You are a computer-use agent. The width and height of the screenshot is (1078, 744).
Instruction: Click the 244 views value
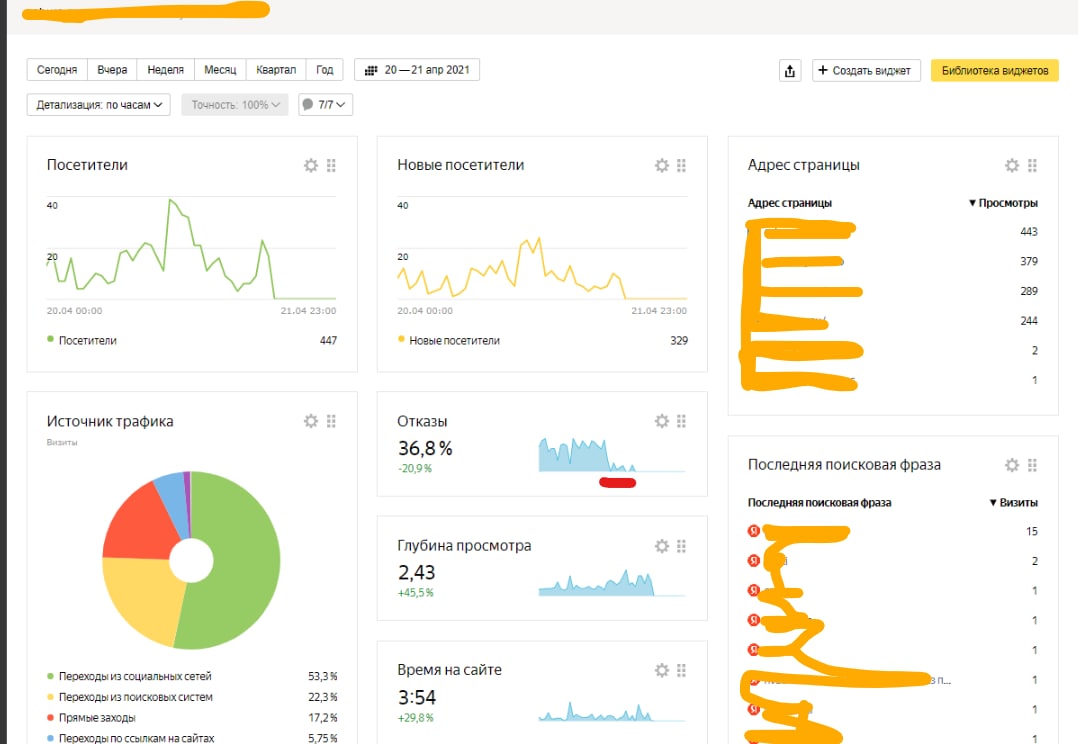1028,320
